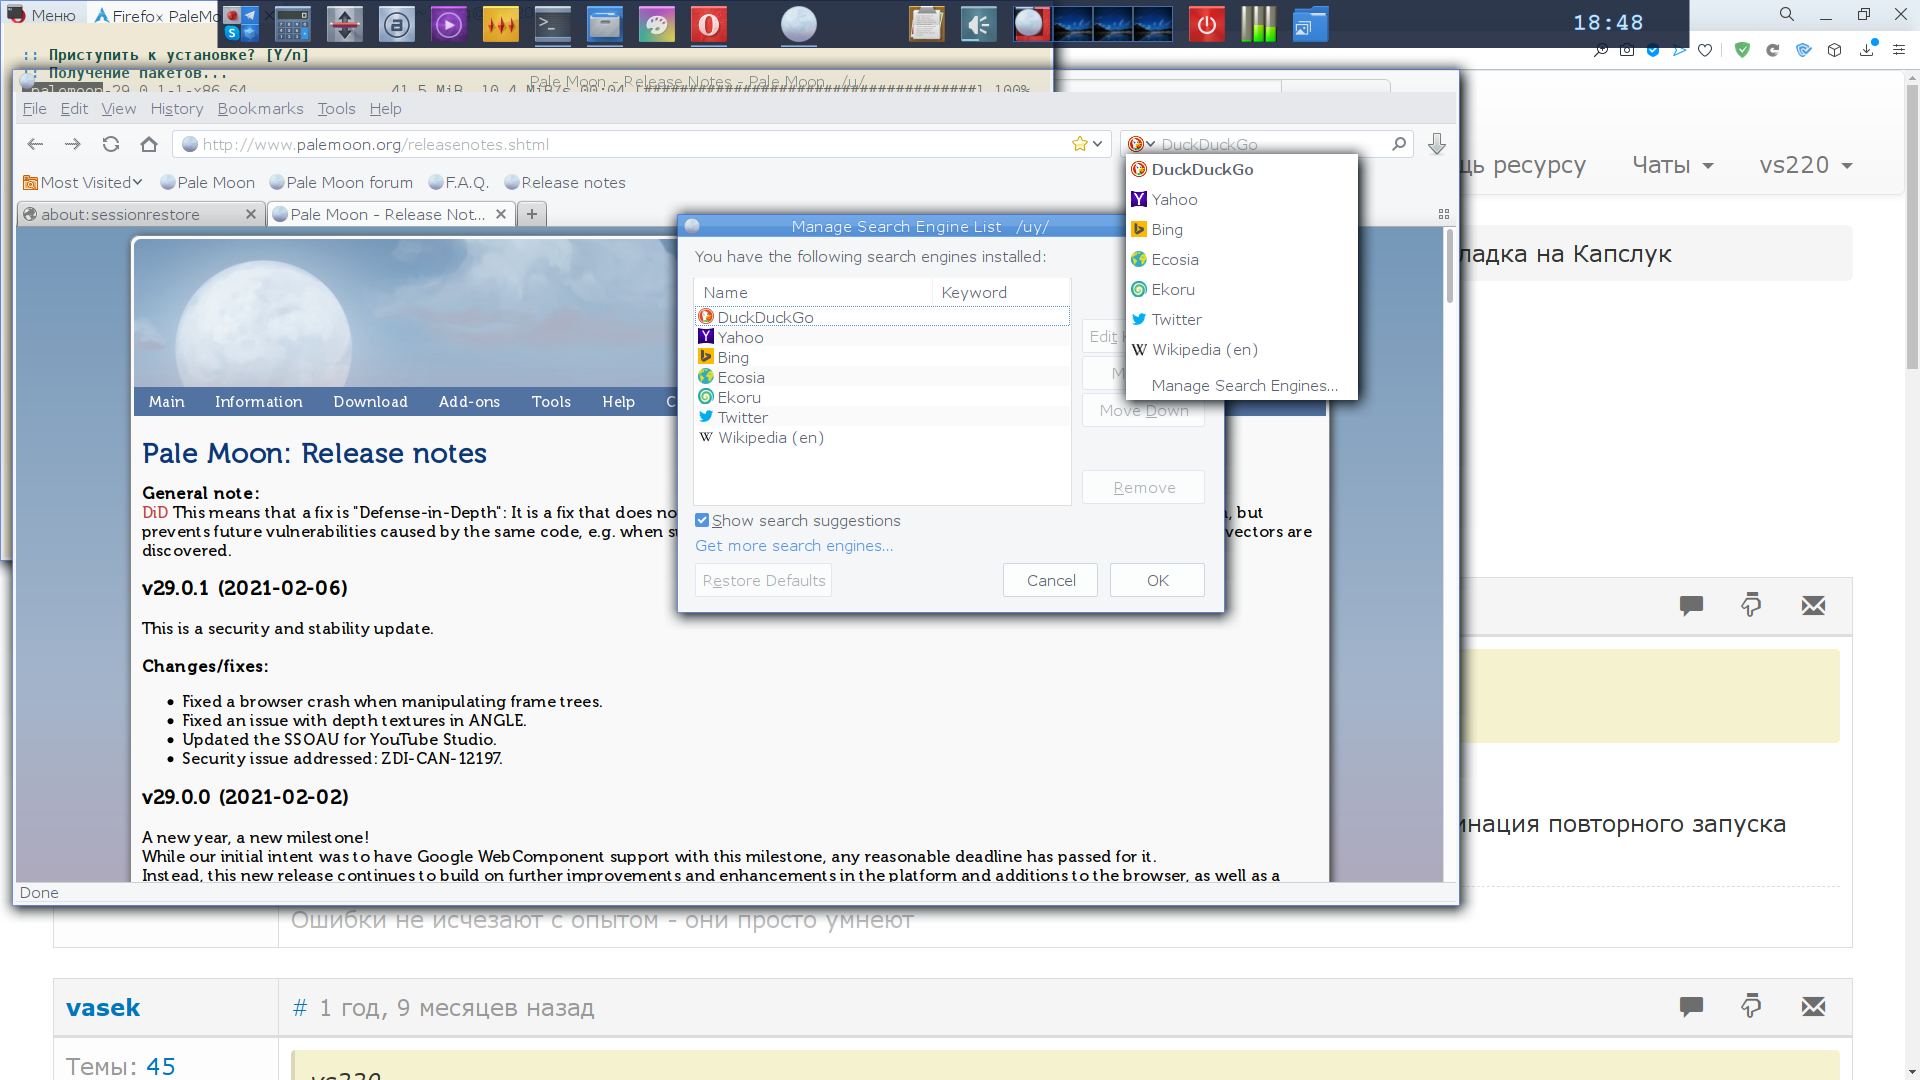Expand the search engine selector dropdown arrow
This screenshot has height=1080, width=1920.
pyautogui.click(x=1150, y=144)
